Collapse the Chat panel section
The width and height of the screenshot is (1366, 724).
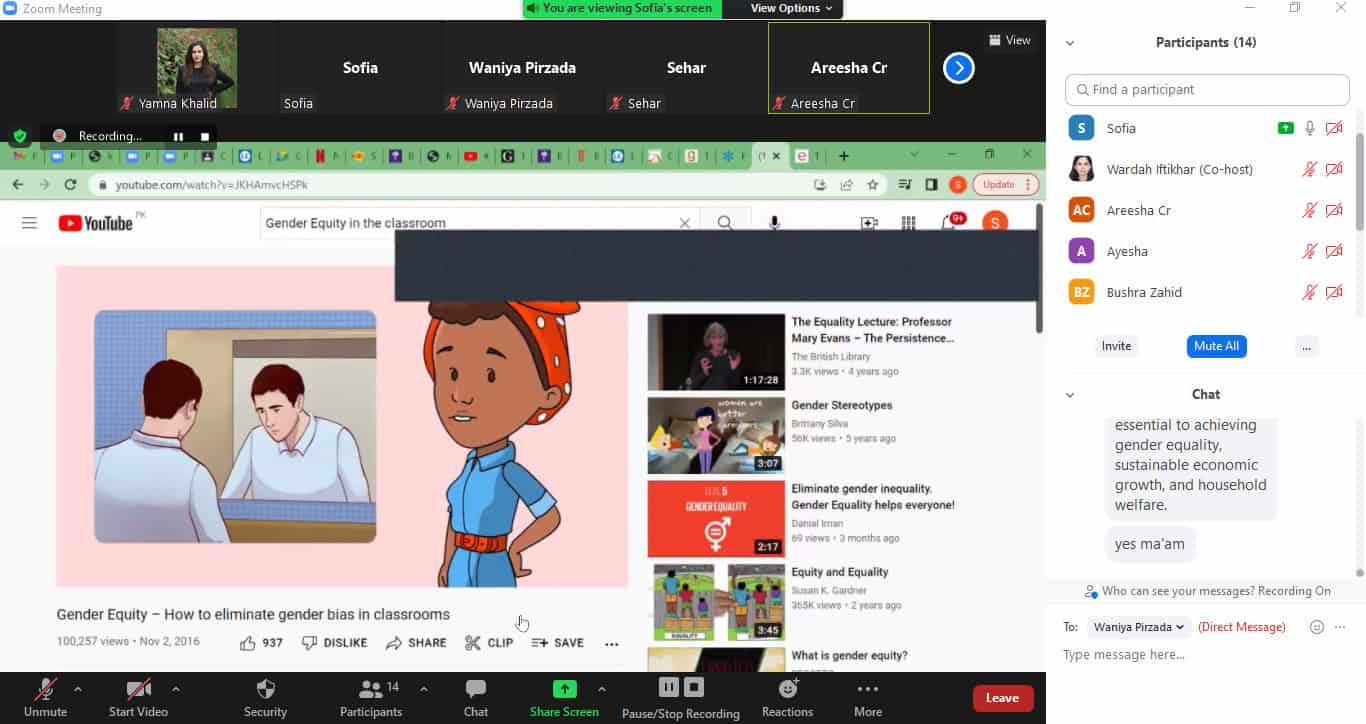click(x=1070, y=395)
